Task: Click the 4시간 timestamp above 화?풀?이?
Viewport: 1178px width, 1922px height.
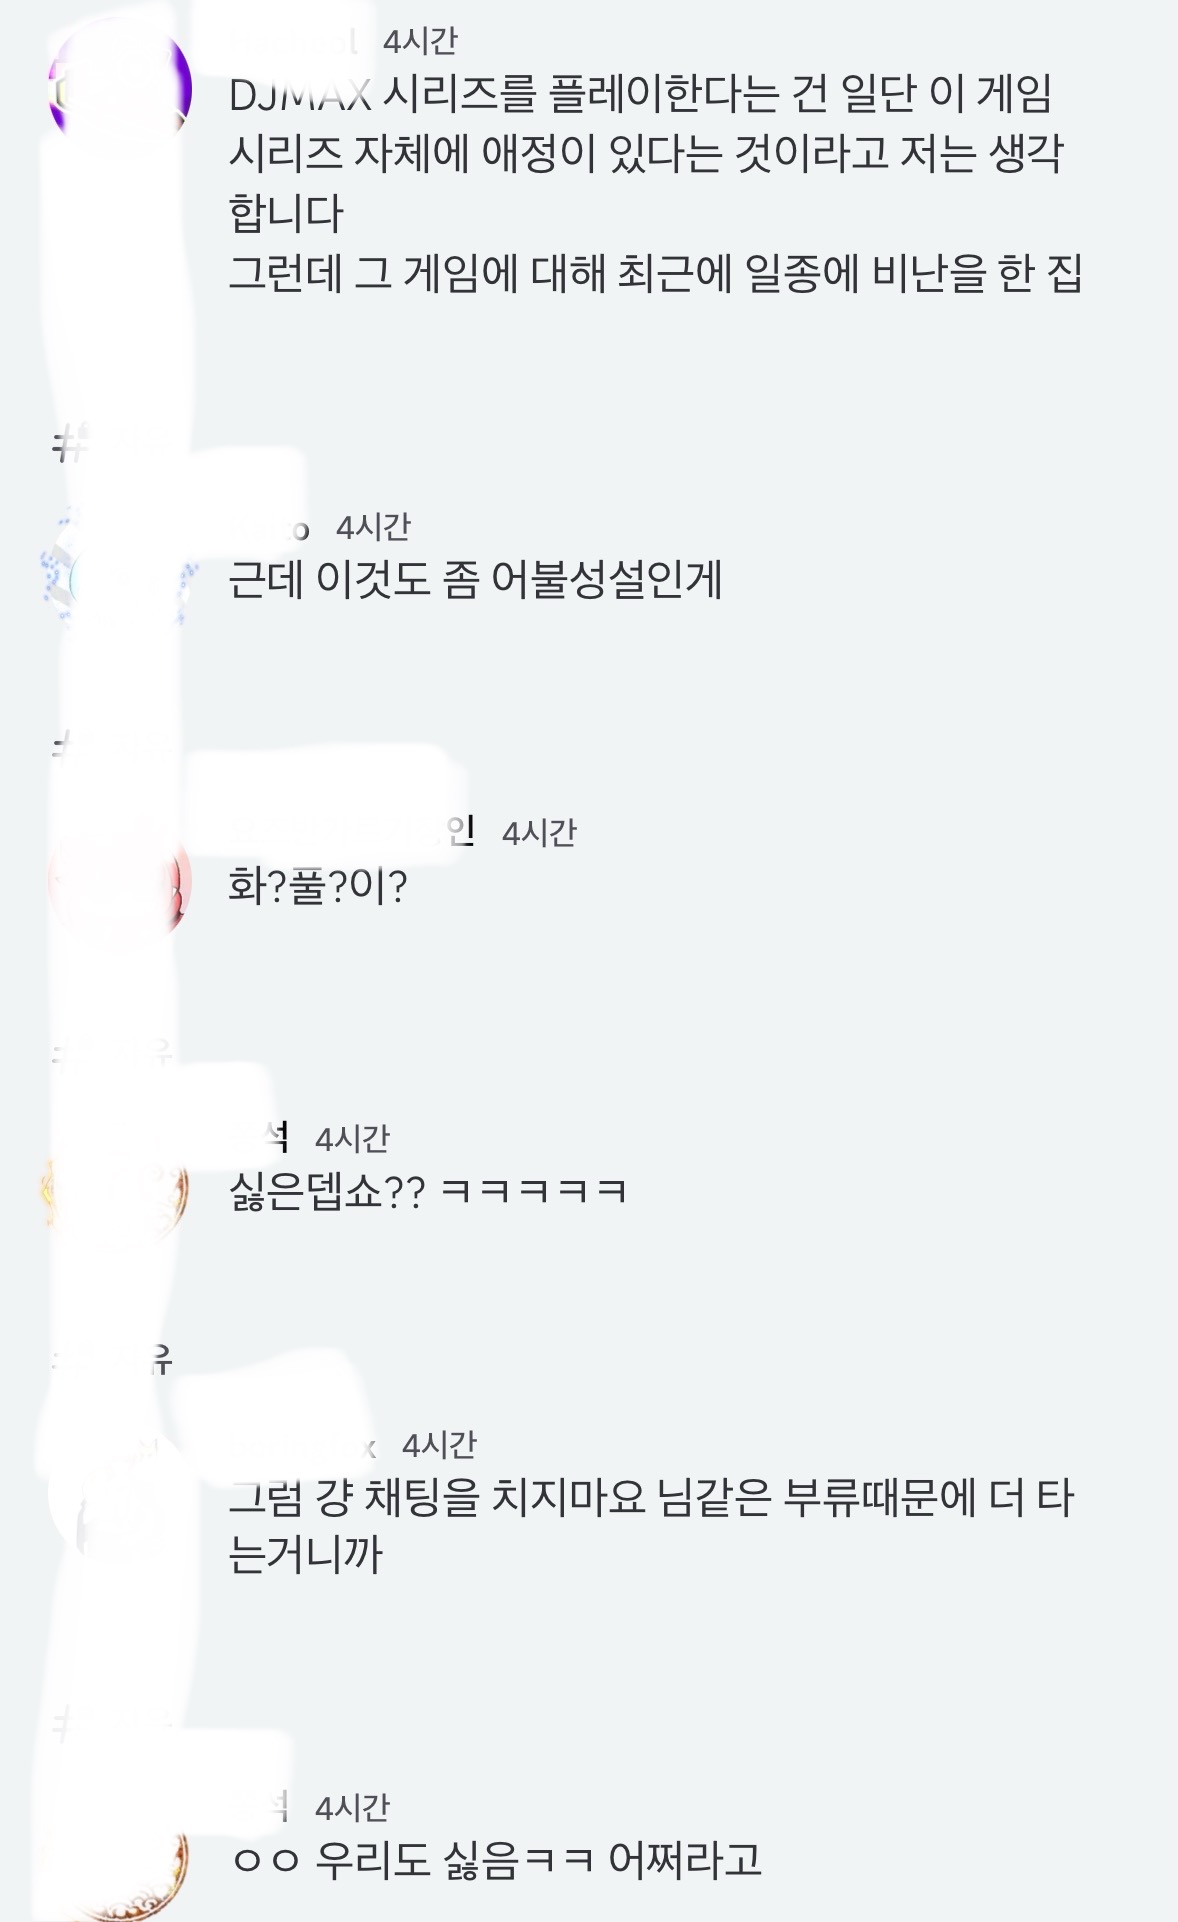Action: pyautogui.click(x=539, y=833)
